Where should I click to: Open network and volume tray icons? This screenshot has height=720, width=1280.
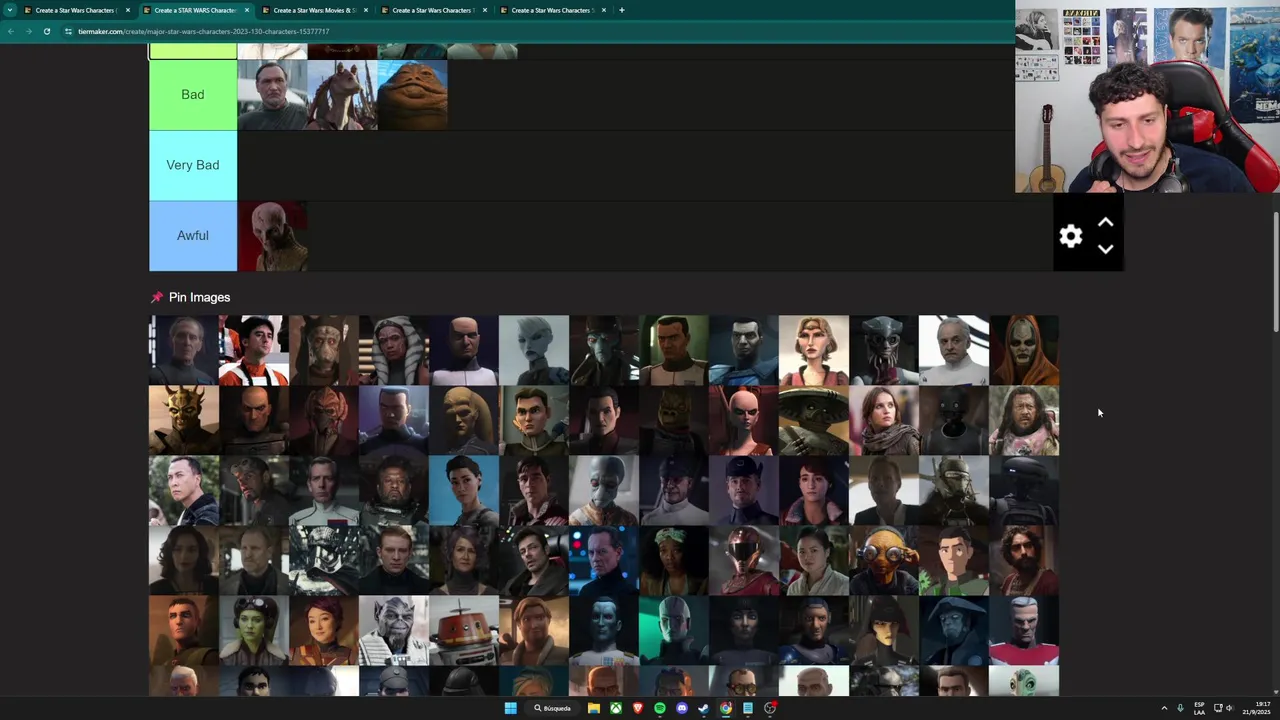[1222, 708]
